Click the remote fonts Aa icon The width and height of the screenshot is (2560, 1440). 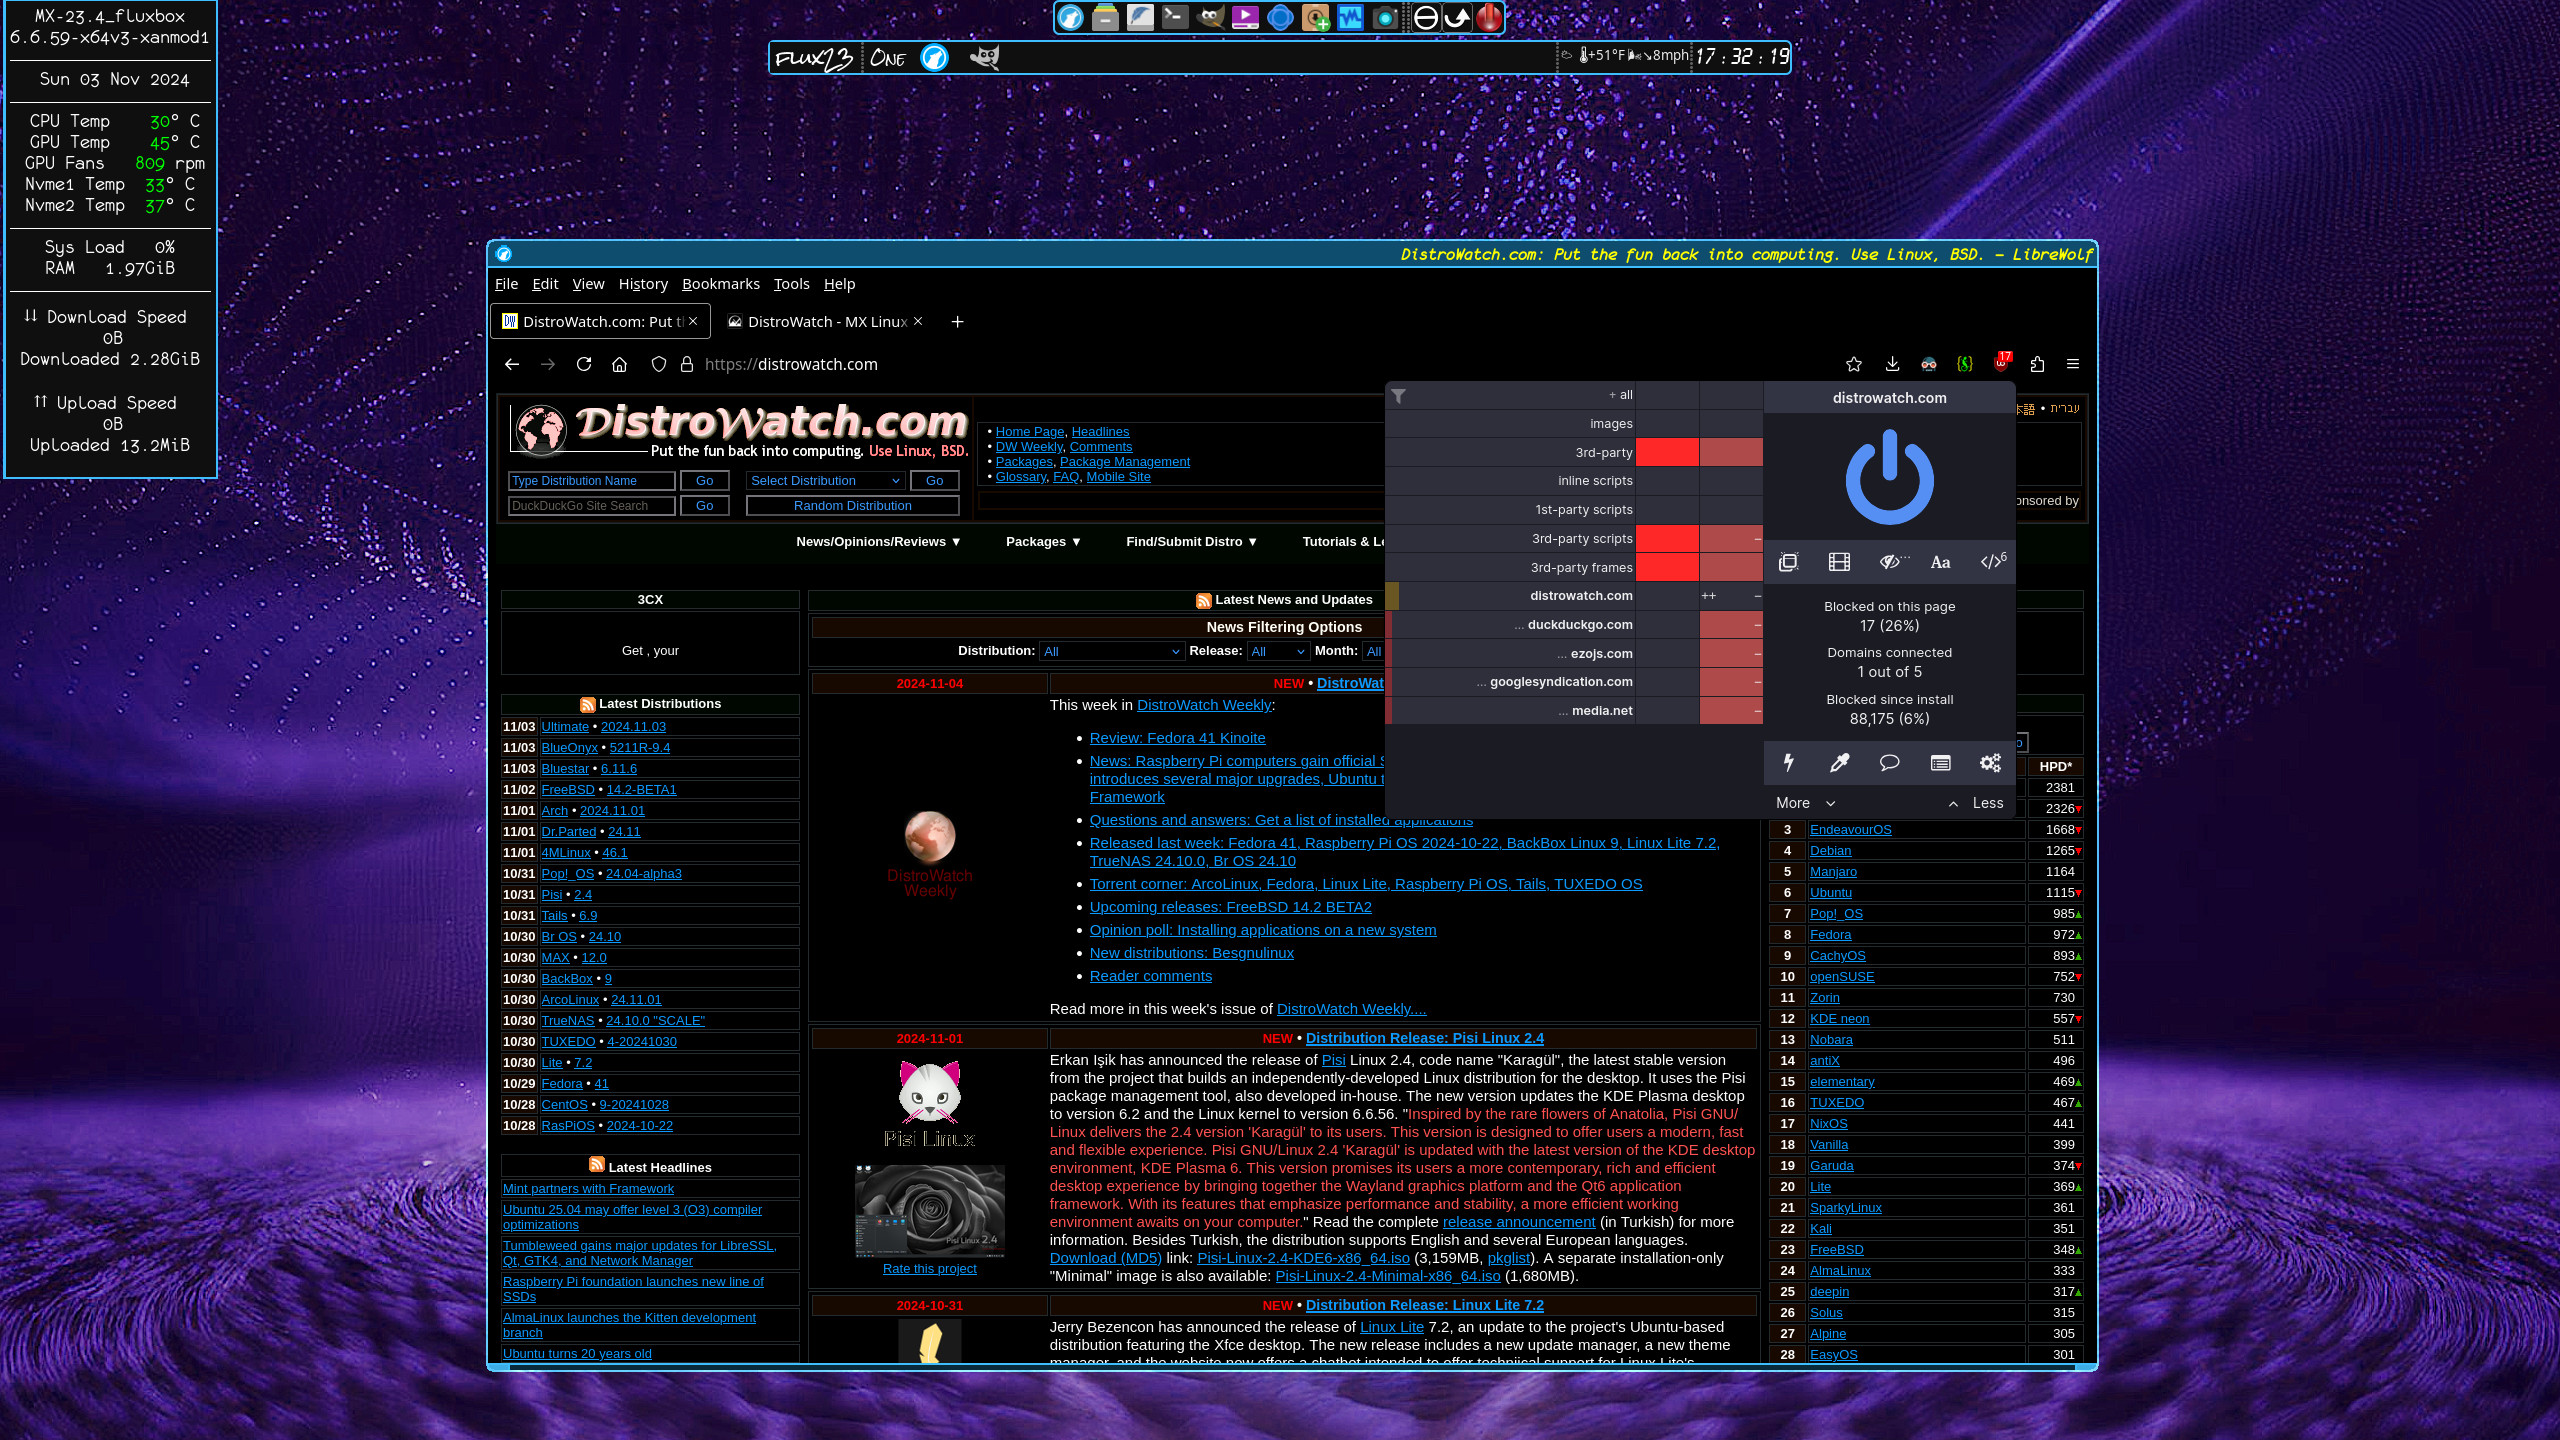coord(1940,562)
